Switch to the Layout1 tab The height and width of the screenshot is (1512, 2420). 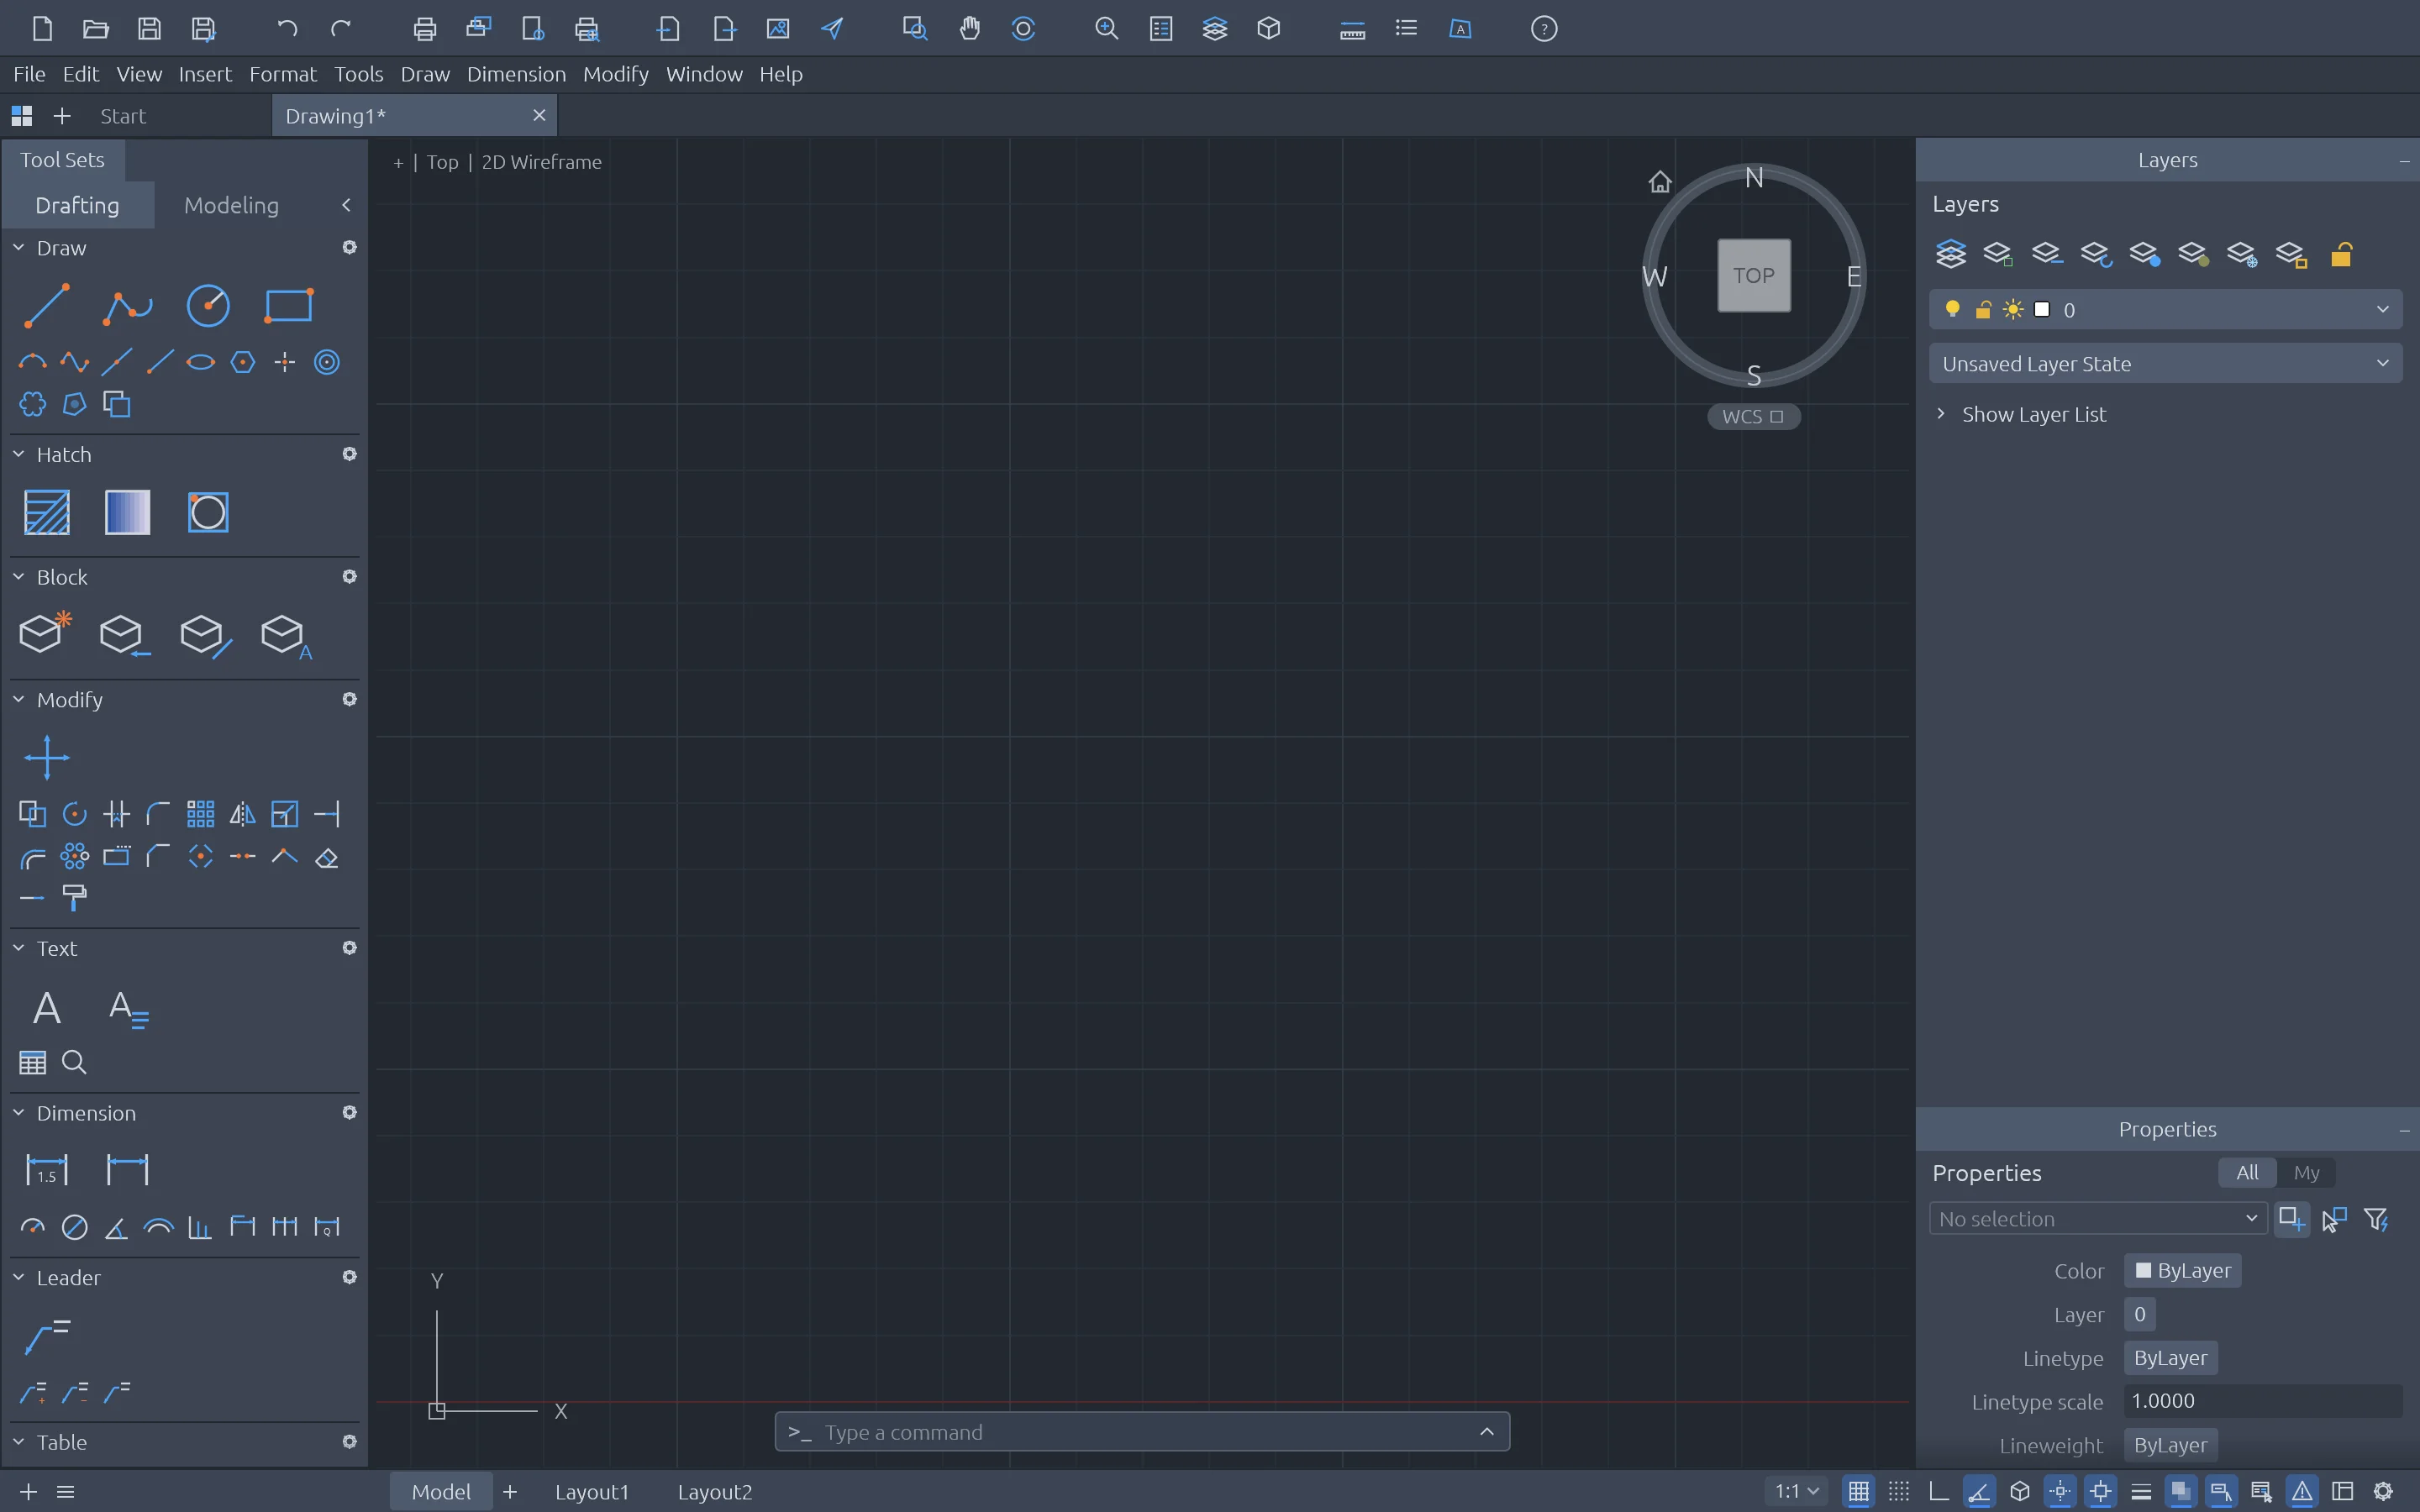[x=592, y=1491]
